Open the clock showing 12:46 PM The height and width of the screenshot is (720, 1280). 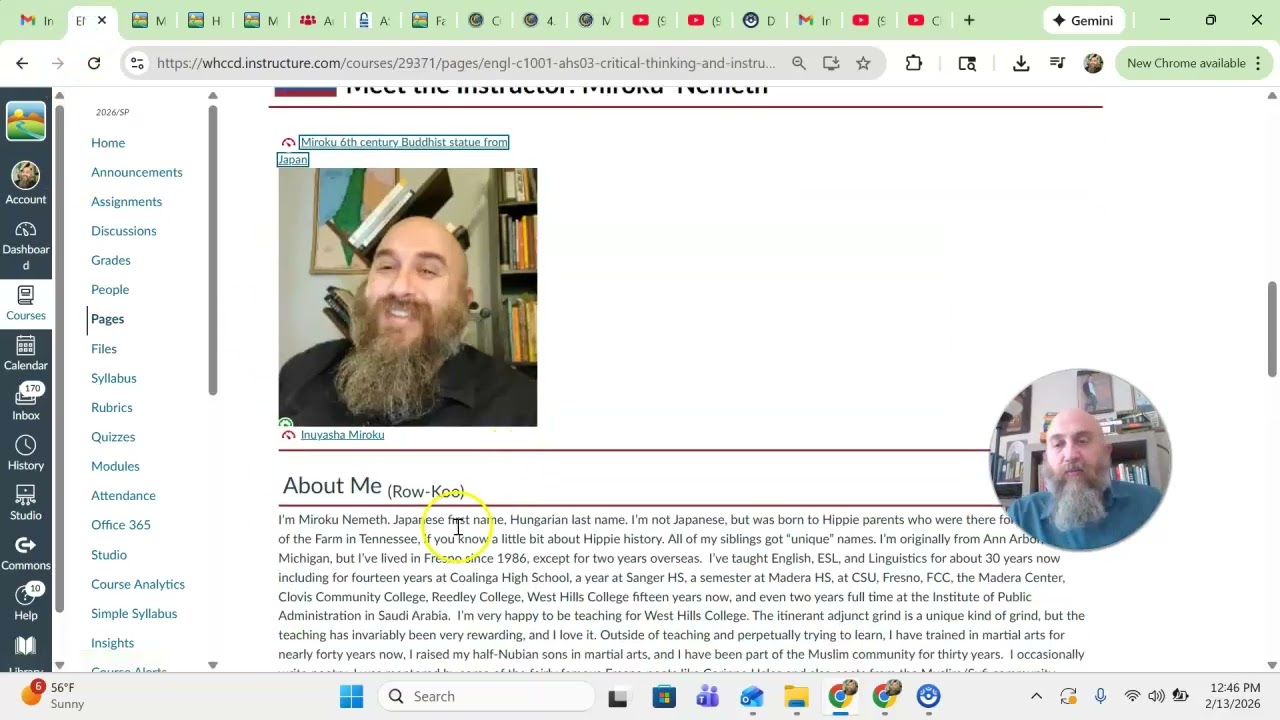(1235, 696)
